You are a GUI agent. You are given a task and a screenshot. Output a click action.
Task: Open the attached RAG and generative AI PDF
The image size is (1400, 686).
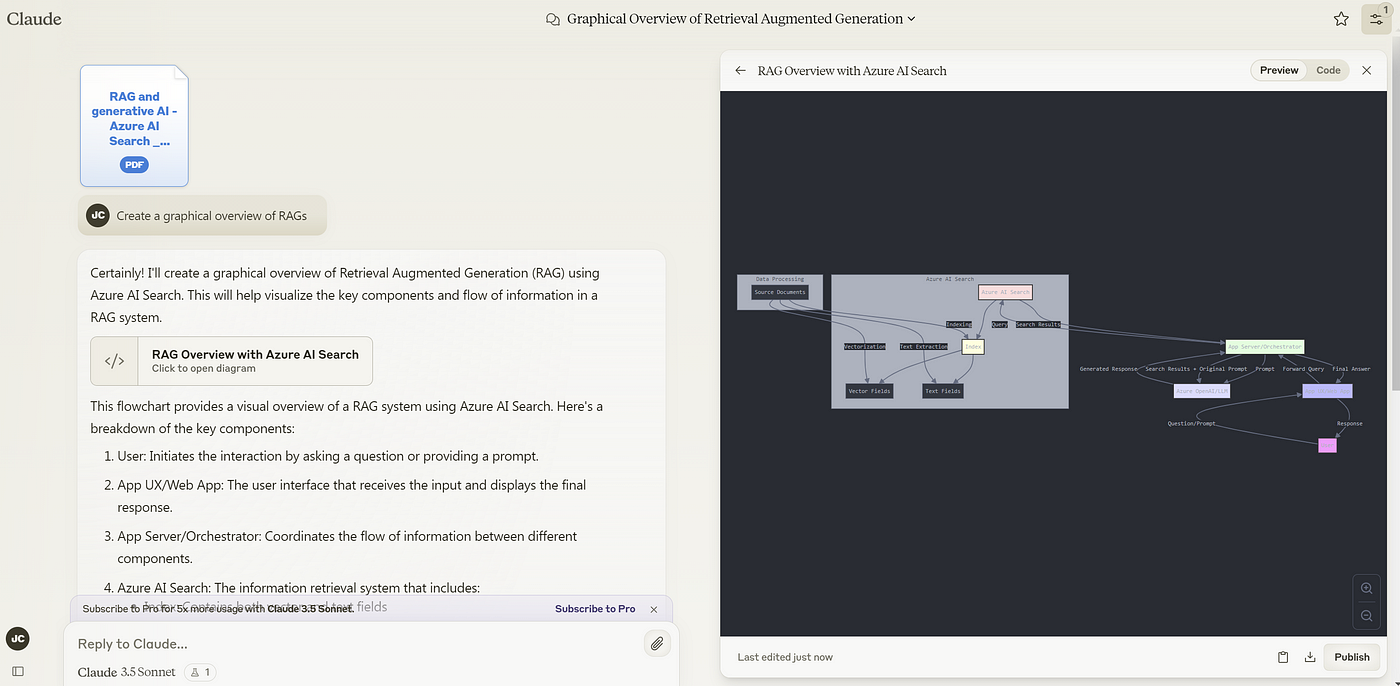[134, 126]
